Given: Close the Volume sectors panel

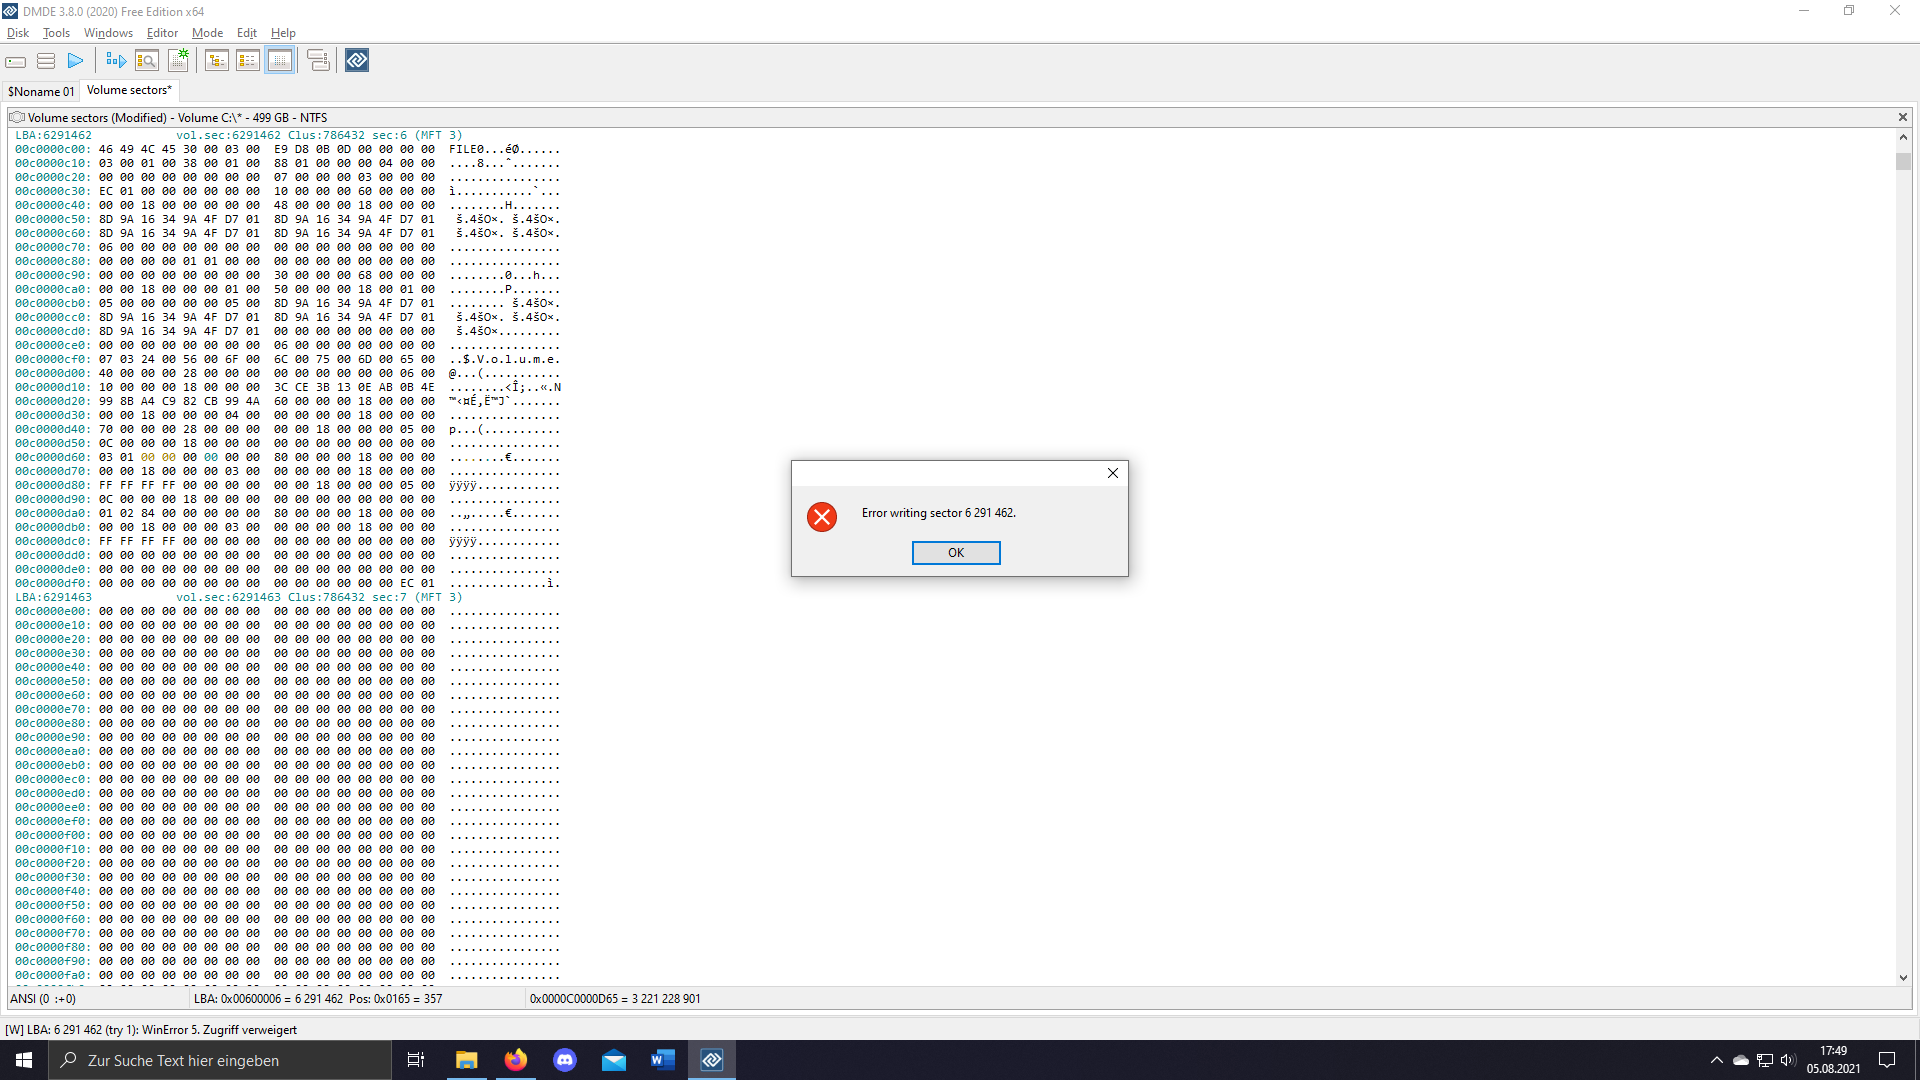Looking at the screenshot, I should coord(1903,117).
